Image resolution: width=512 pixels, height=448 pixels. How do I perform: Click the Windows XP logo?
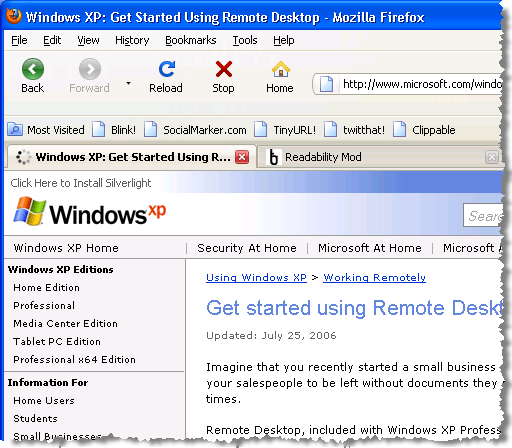coord(90,212)
